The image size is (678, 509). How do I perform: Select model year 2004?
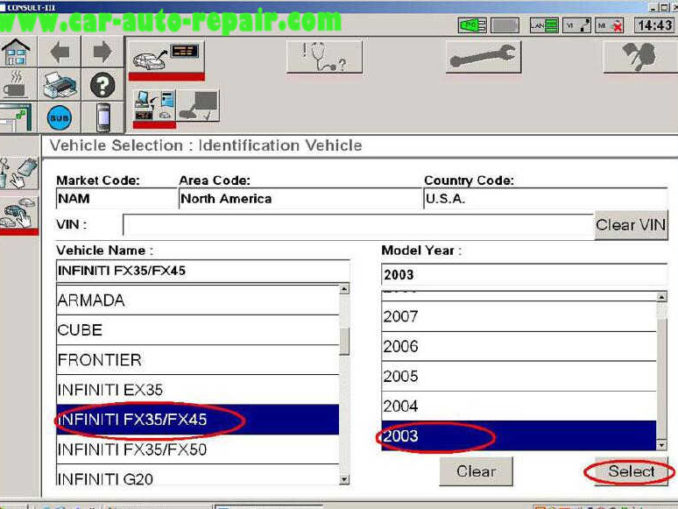click(x=519, y=406)
